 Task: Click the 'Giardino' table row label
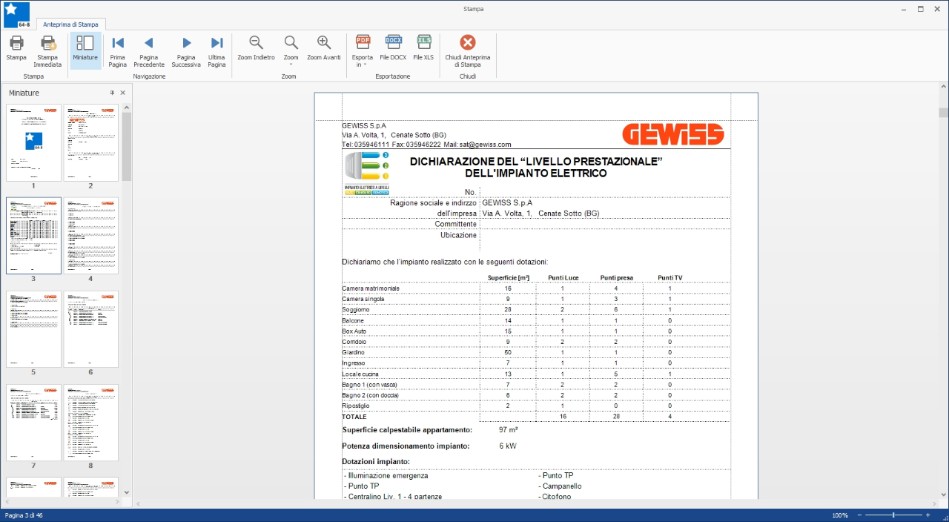click(x=353, y=352)
